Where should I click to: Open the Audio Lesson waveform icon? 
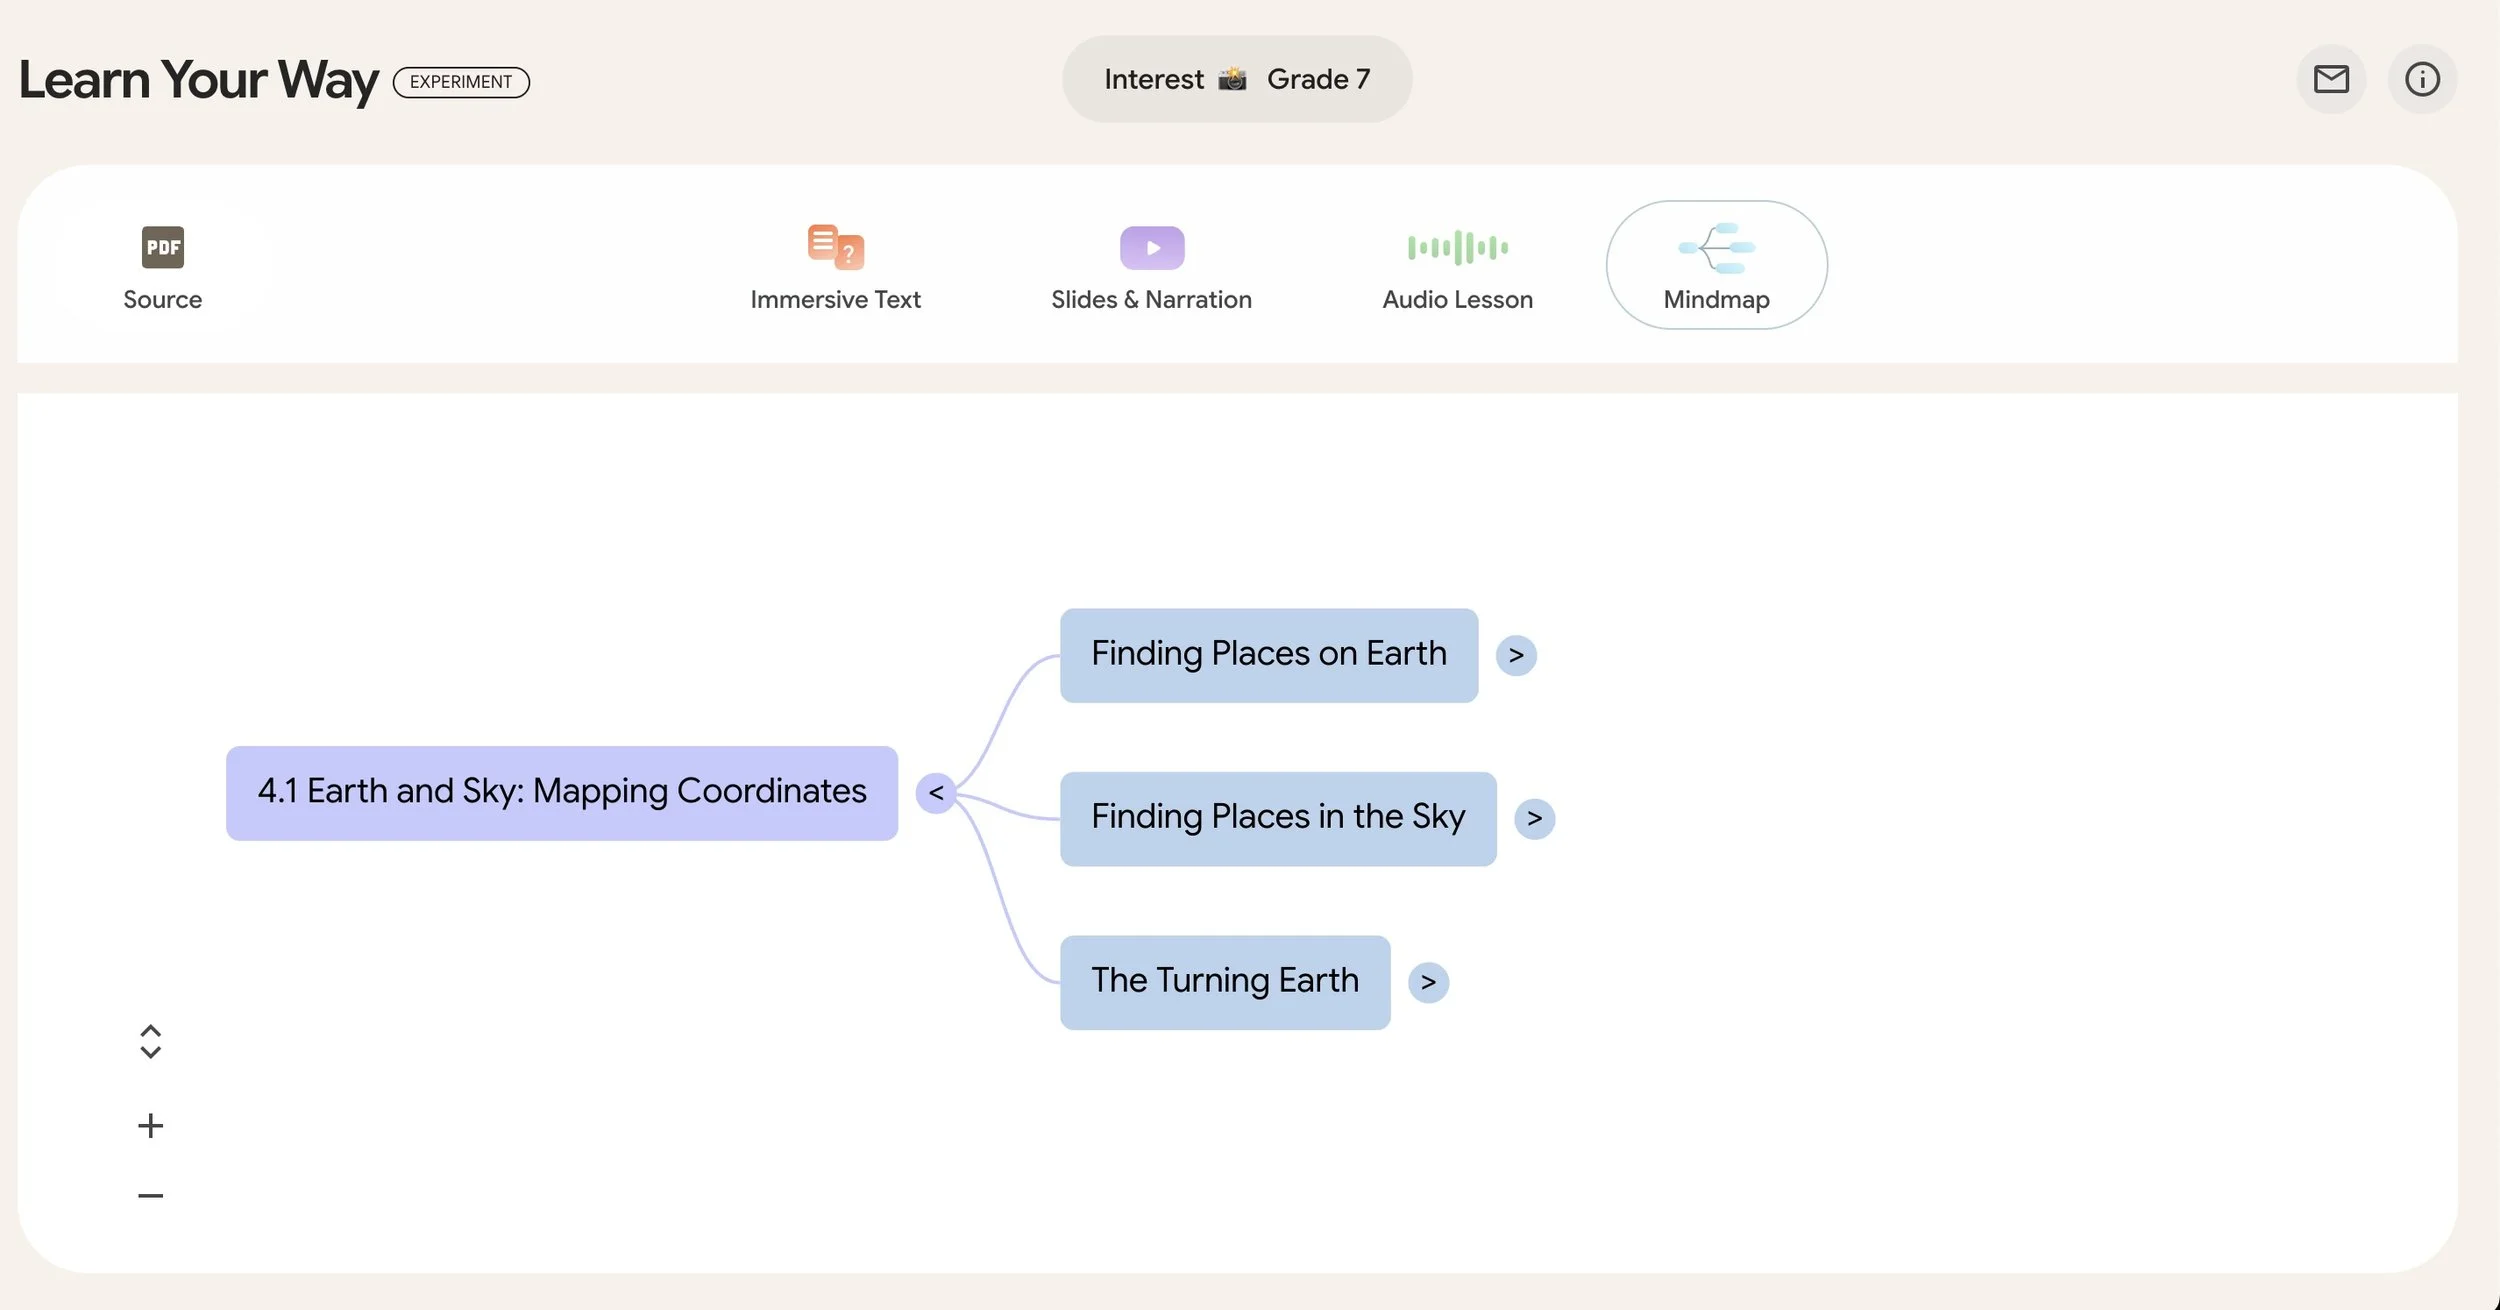click(x=1457, y=247)
